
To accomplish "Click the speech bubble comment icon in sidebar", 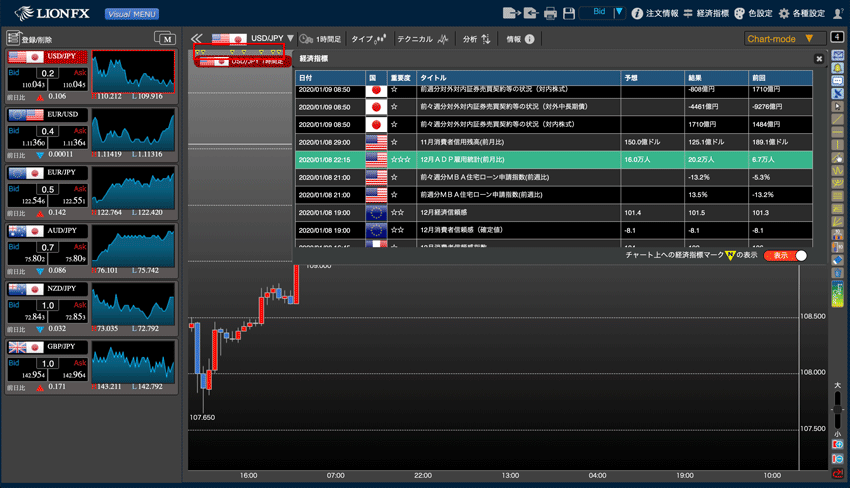I will point(838,80).
